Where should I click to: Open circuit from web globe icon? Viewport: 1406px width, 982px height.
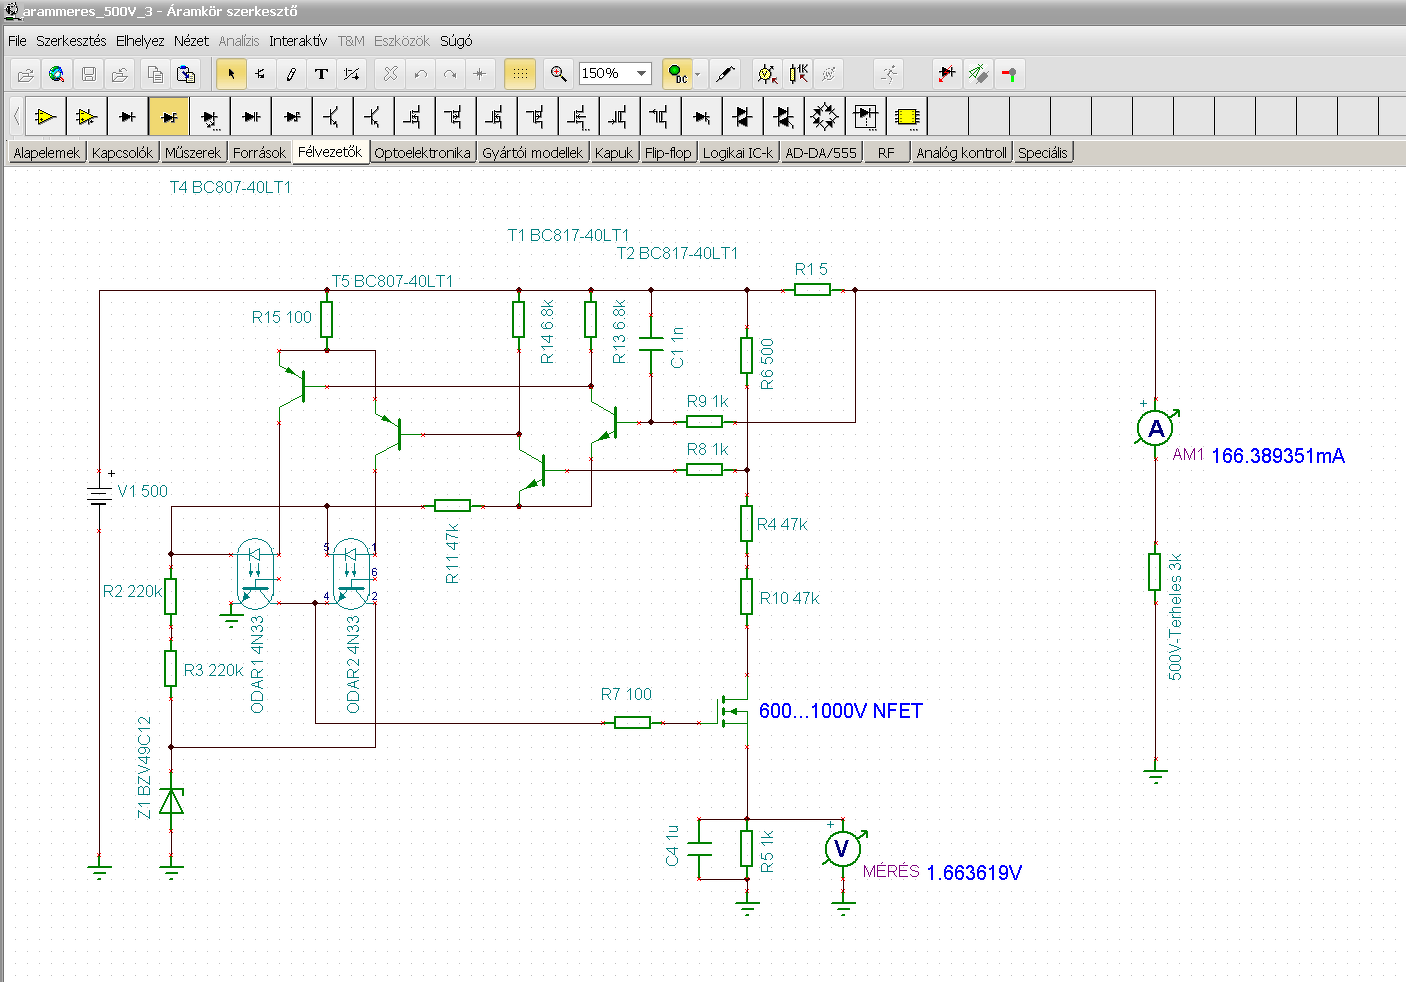coord(57,74)
